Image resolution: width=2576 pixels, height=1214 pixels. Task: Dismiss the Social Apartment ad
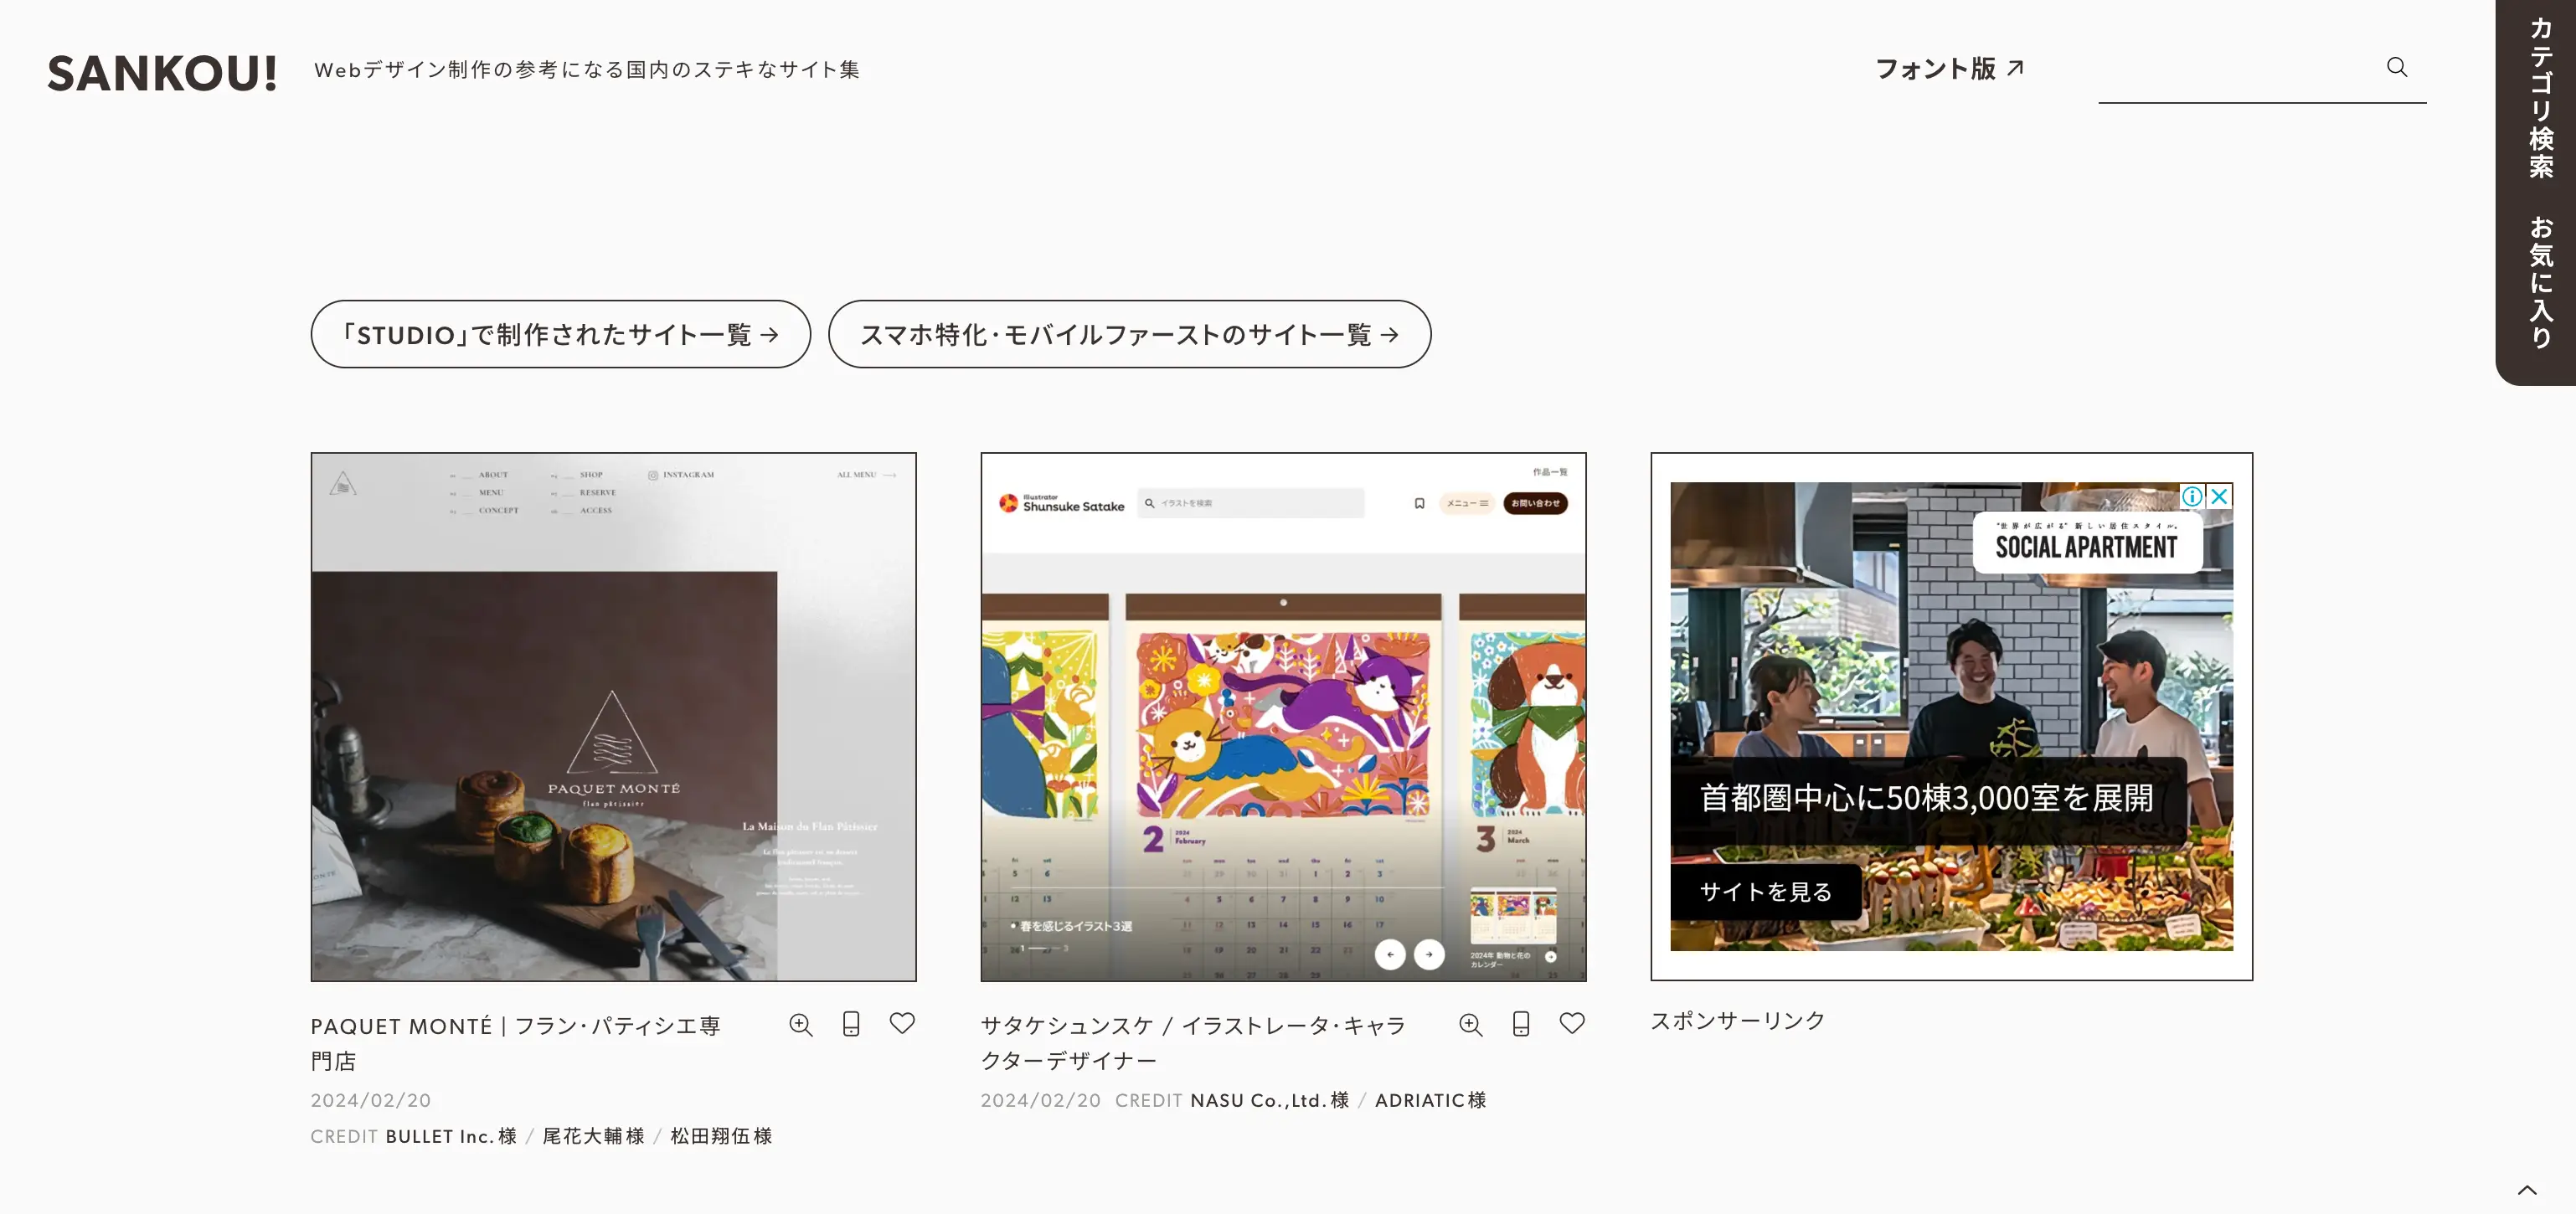[2218, 496]
